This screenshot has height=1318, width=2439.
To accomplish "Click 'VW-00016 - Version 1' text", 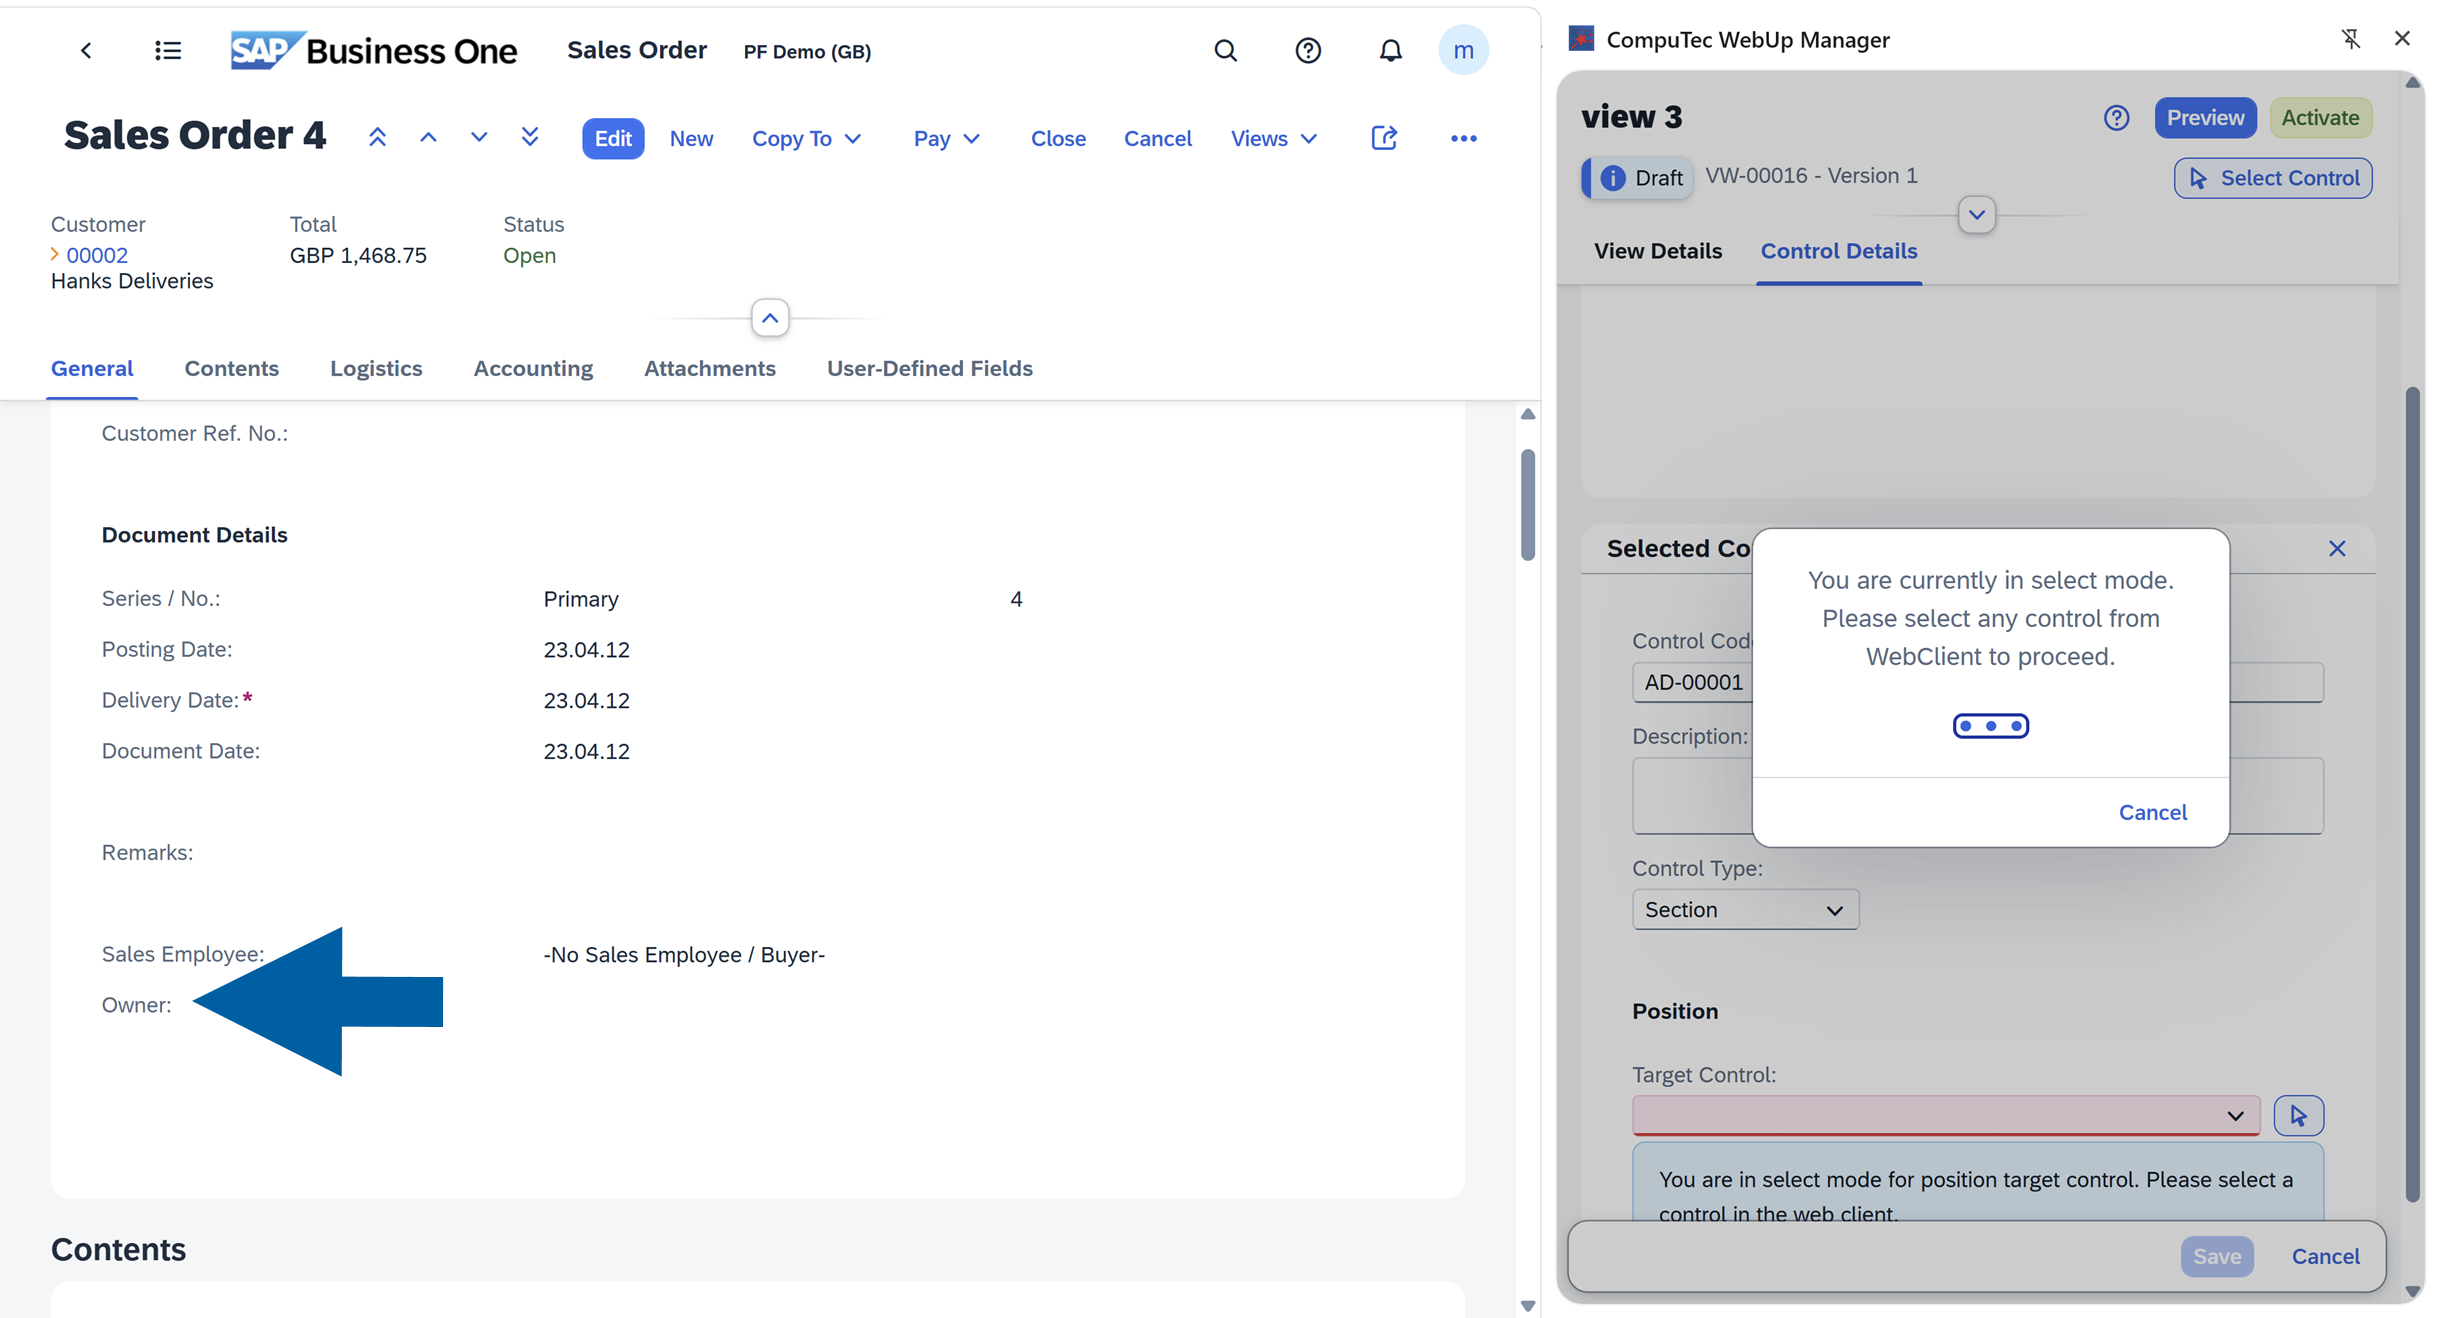I will point(1811,176).
